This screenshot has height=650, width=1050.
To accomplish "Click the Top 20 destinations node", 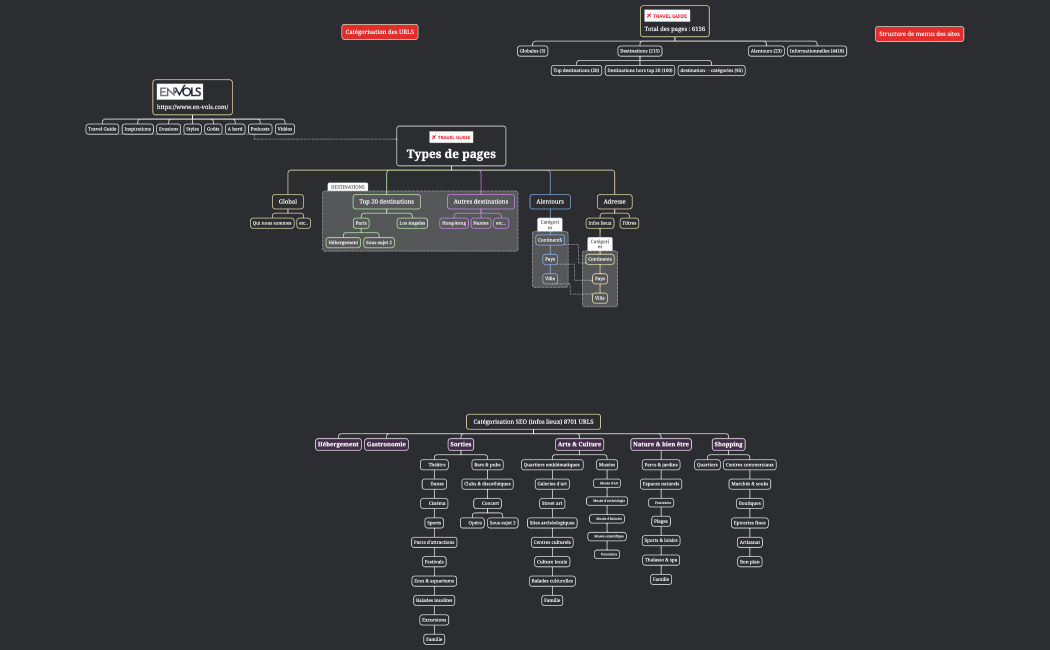I will [386, 202].
